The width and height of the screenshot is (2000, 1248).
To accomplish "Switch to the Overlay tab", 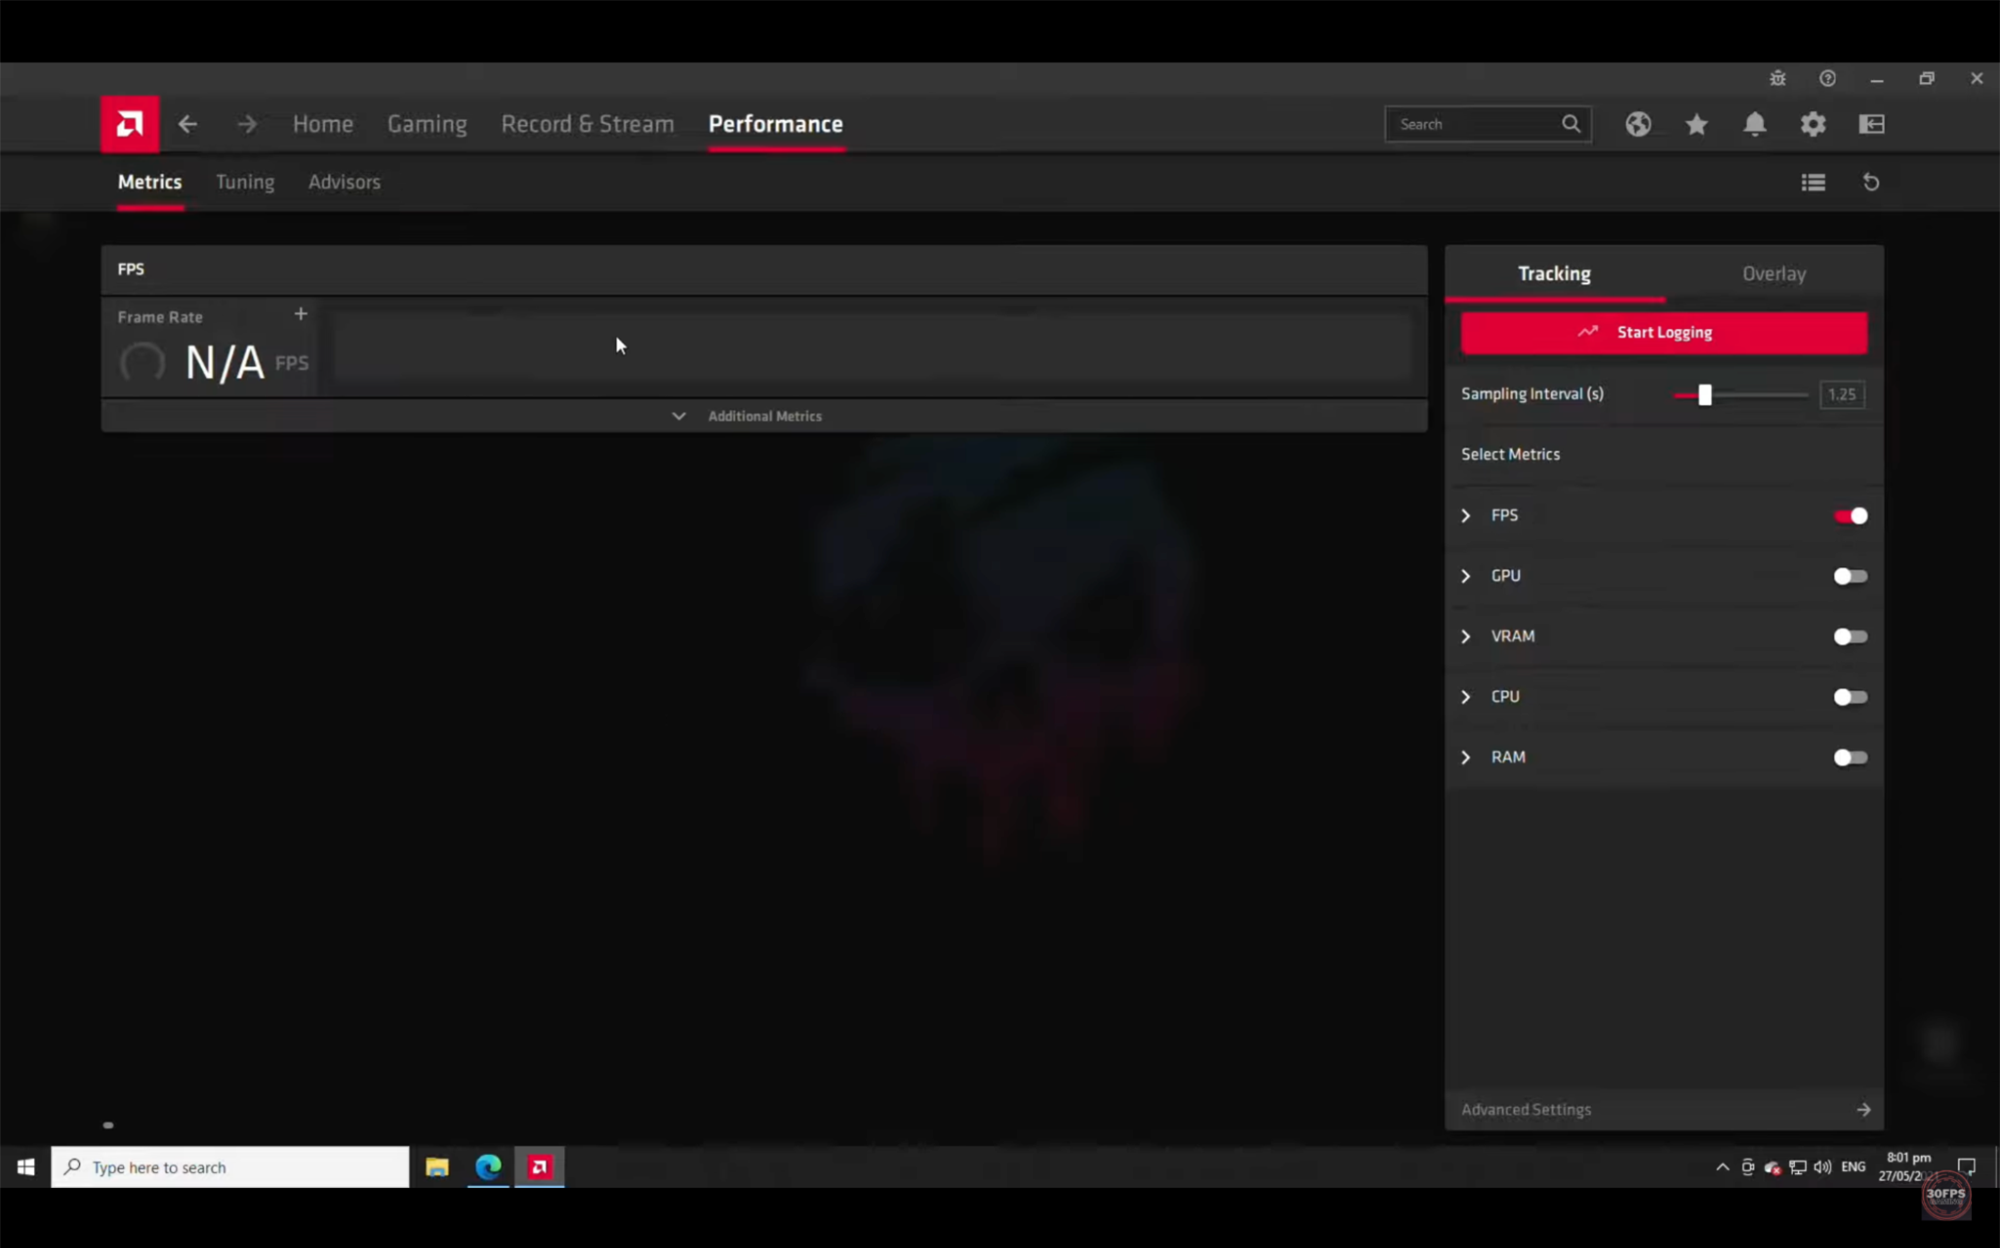I will point(1774,274).
